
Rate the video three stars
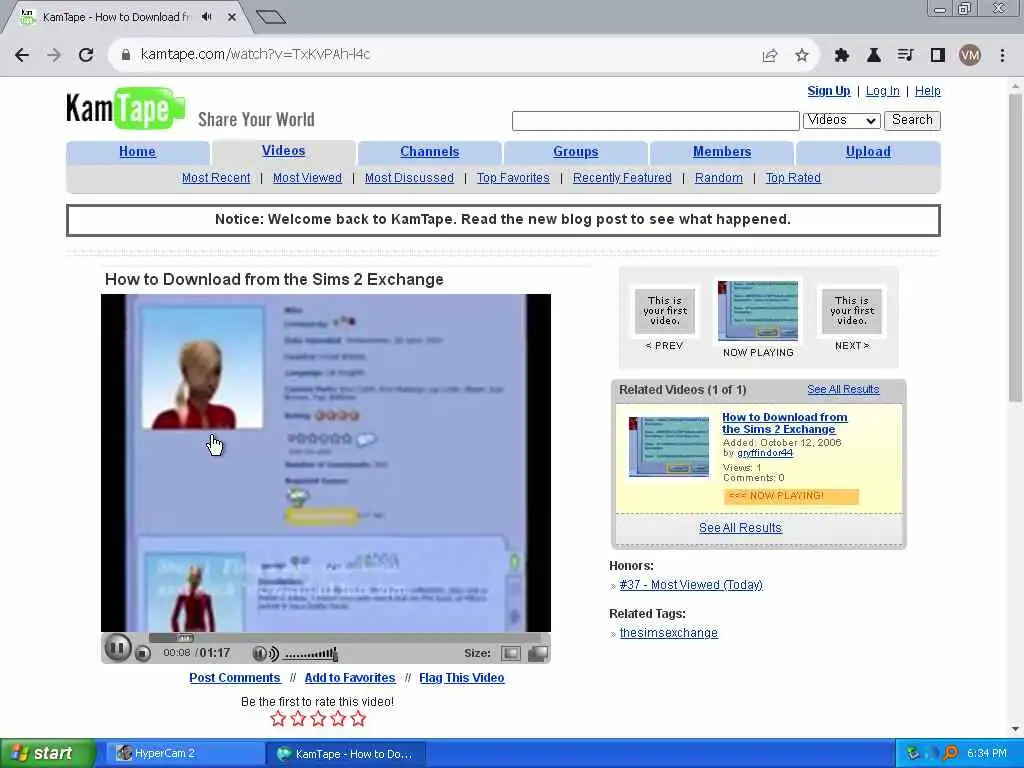pos(318,719)
